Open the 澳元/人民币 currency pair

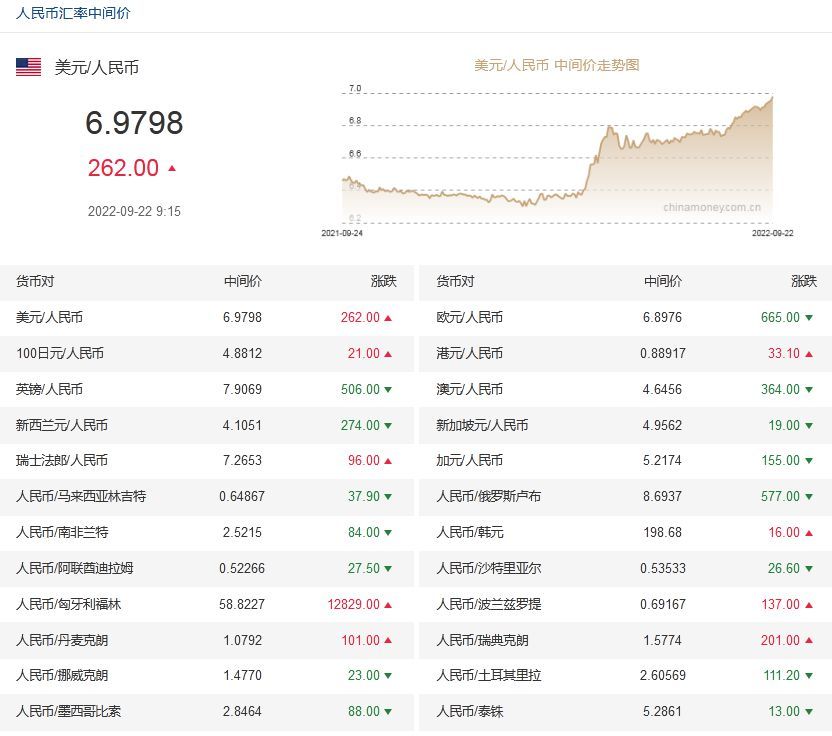pos(470,390)
